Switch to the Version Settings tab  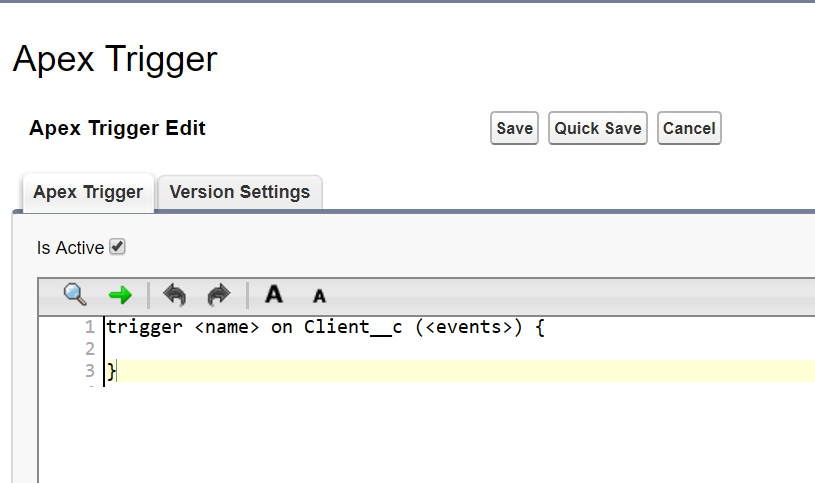coord(240,192)
